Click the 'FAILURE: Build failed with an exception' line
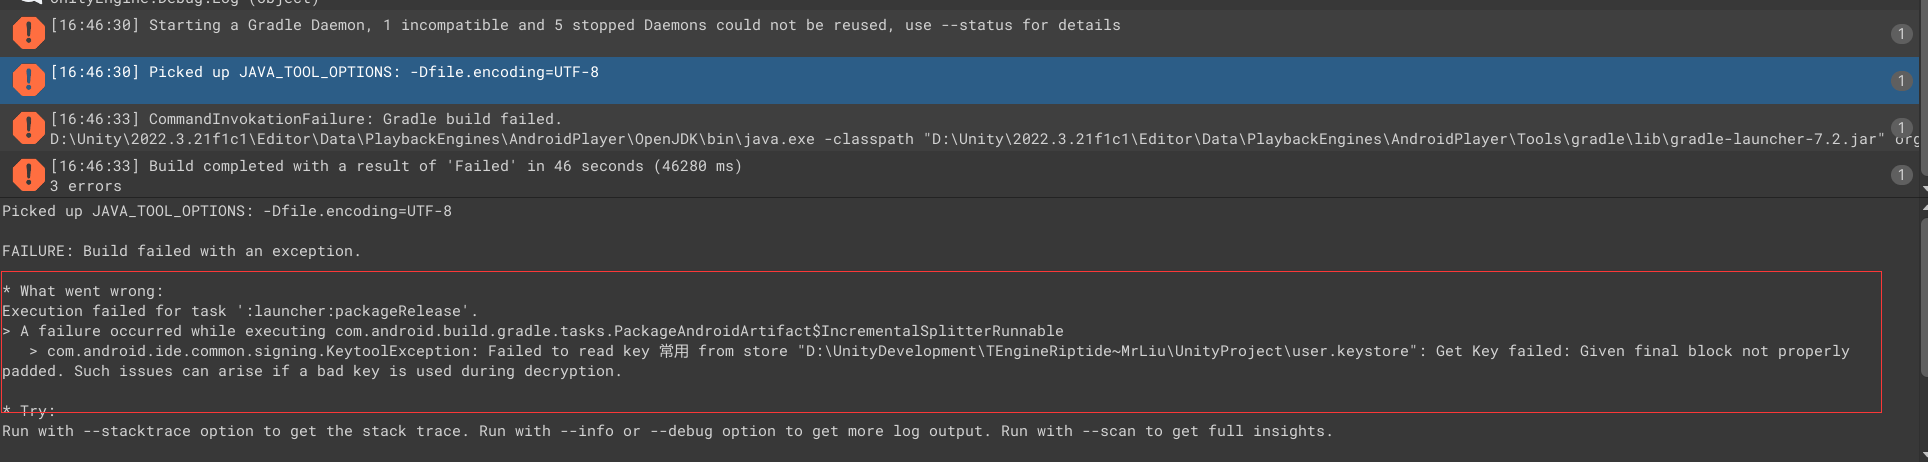Screen dimensions: 1928x462 (x=181, y=251)
